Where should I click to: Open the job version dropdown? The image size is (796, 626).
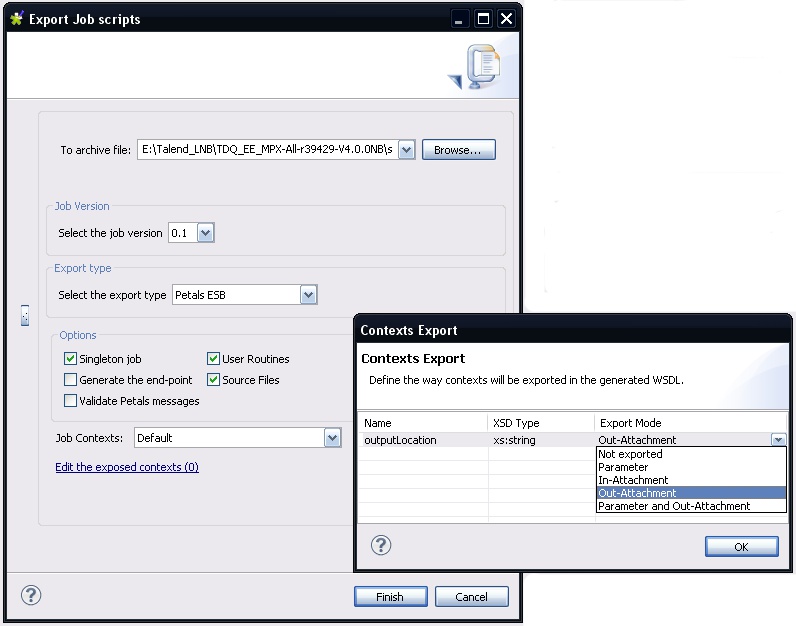pos(205,233)
